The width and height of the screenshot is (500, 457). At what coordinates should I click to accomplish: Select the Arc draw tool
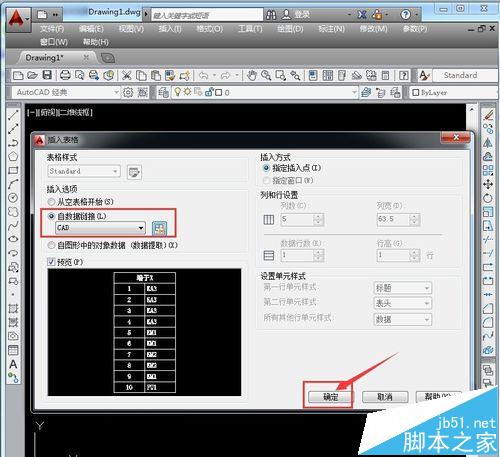[x=13, y=184]
